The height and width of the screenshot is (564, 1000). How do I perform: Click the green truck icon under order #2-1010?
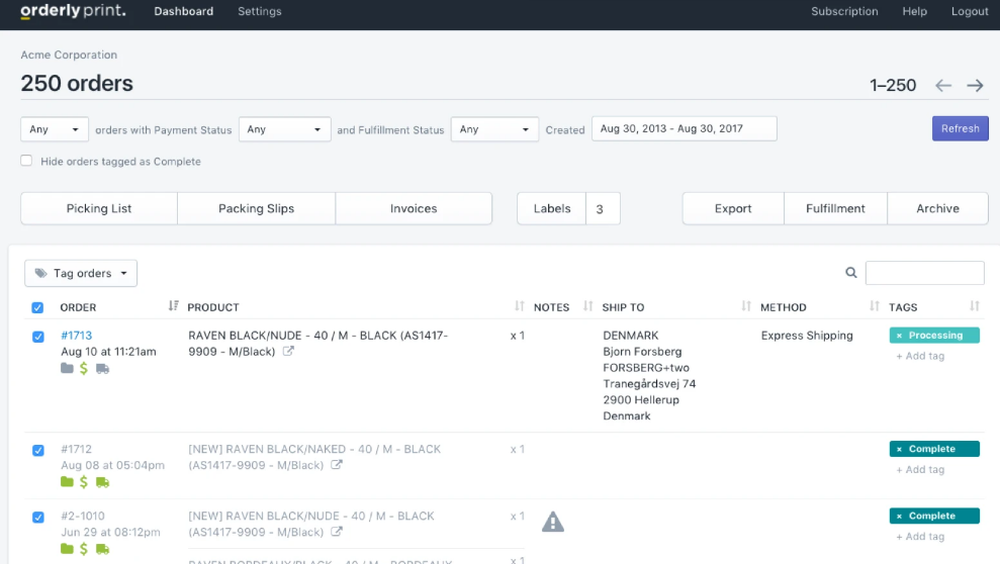coord(103,549)
